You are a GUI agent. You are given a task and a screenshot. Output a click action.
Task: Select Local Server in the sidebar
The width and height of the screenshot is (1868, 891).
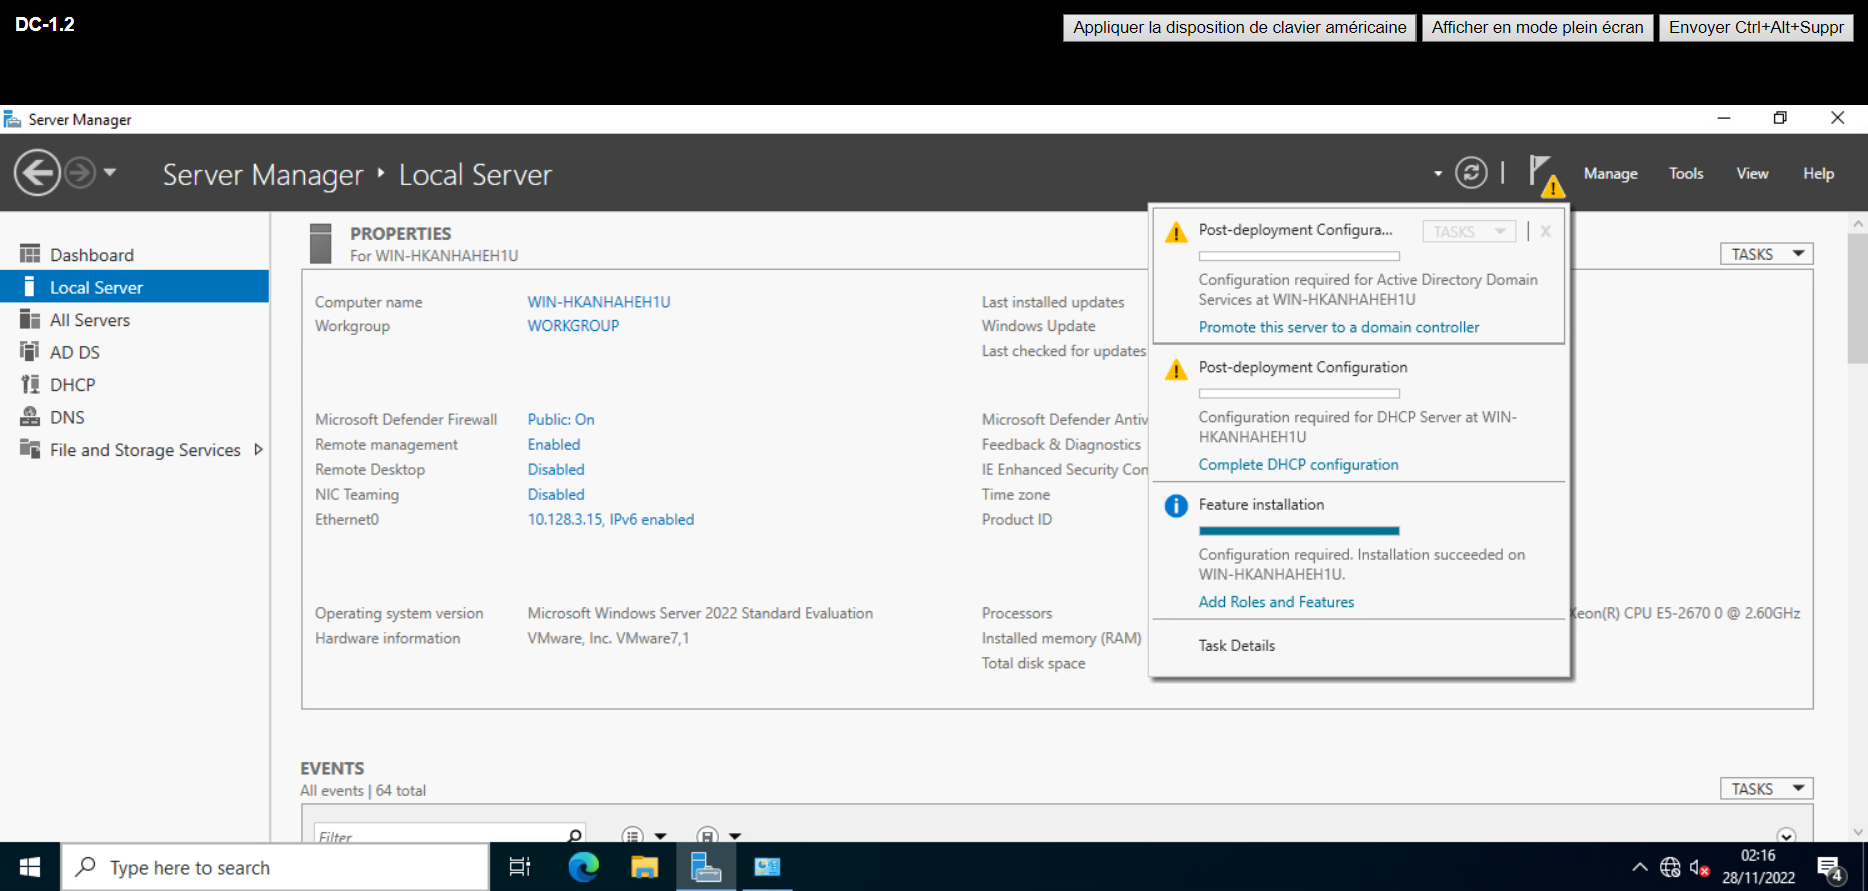tap(134, 287)
